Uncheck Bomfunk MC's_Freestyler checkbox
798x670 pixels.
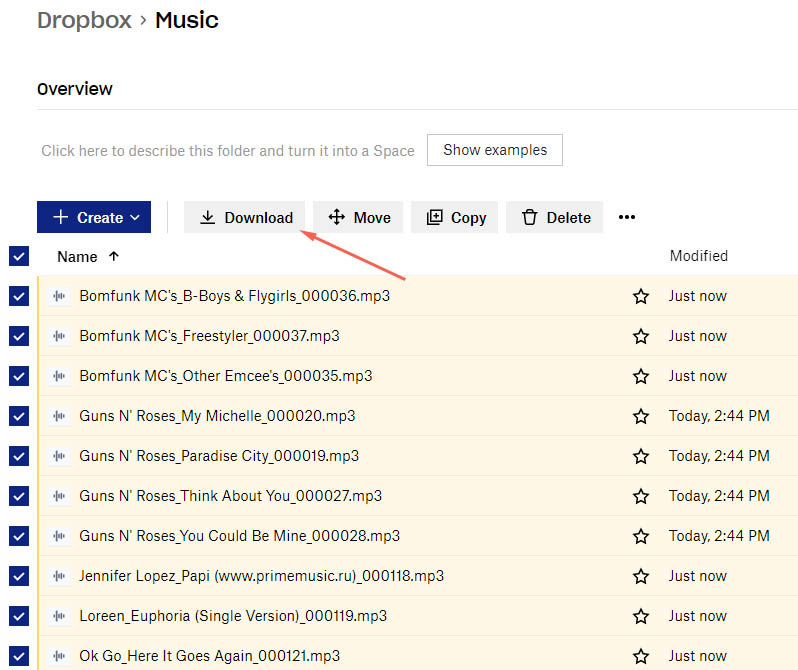pos(19,336)
